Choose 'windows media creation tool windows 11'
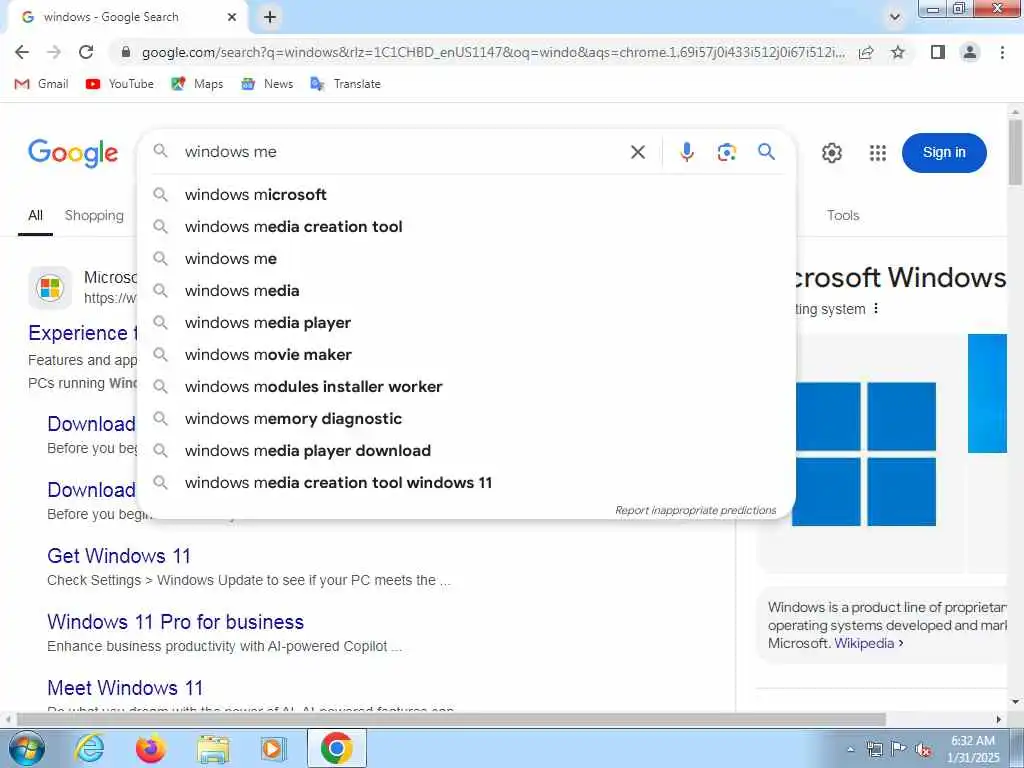The width and height of the screenshot is (1024, 768). pyautogui.click(x=467, y=483)
